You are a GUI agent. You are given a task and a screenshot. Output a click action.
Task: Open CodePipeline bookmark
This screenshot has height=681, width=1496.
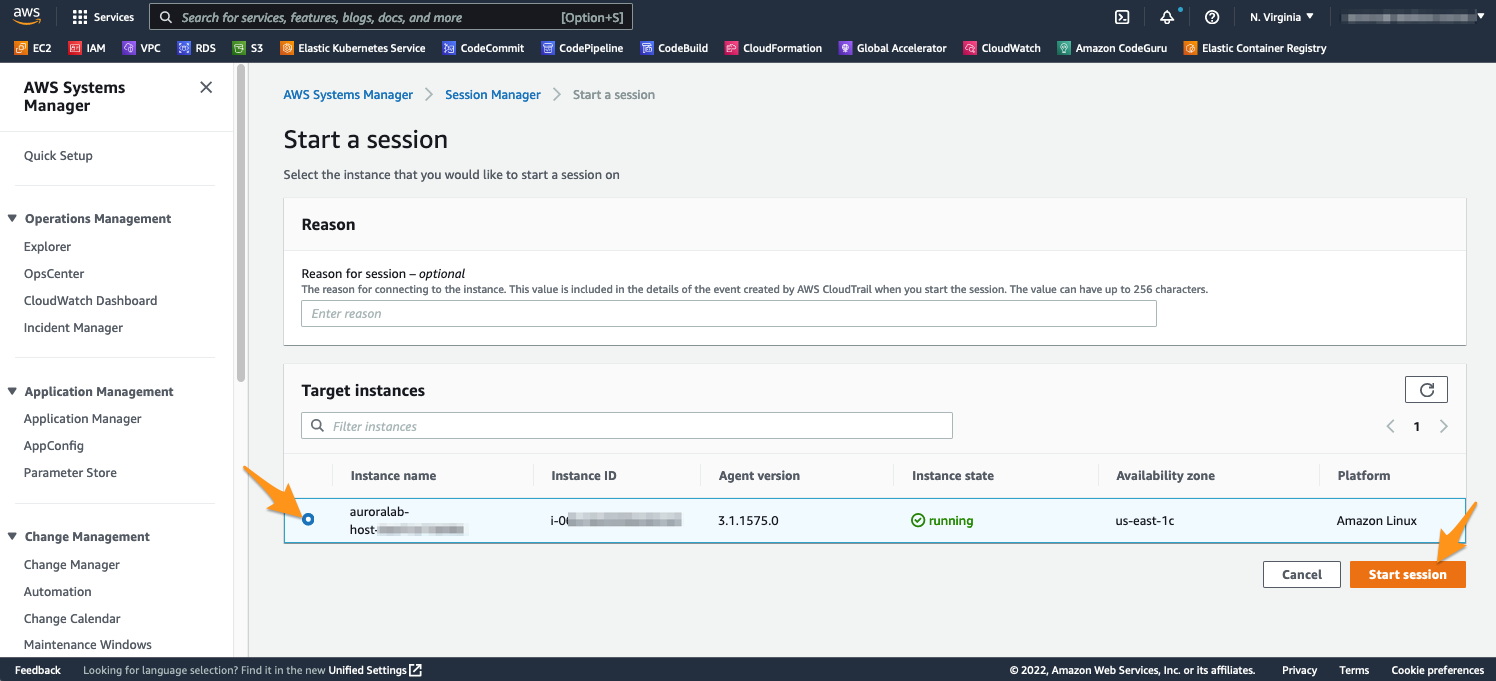click(x=582, y=48)
